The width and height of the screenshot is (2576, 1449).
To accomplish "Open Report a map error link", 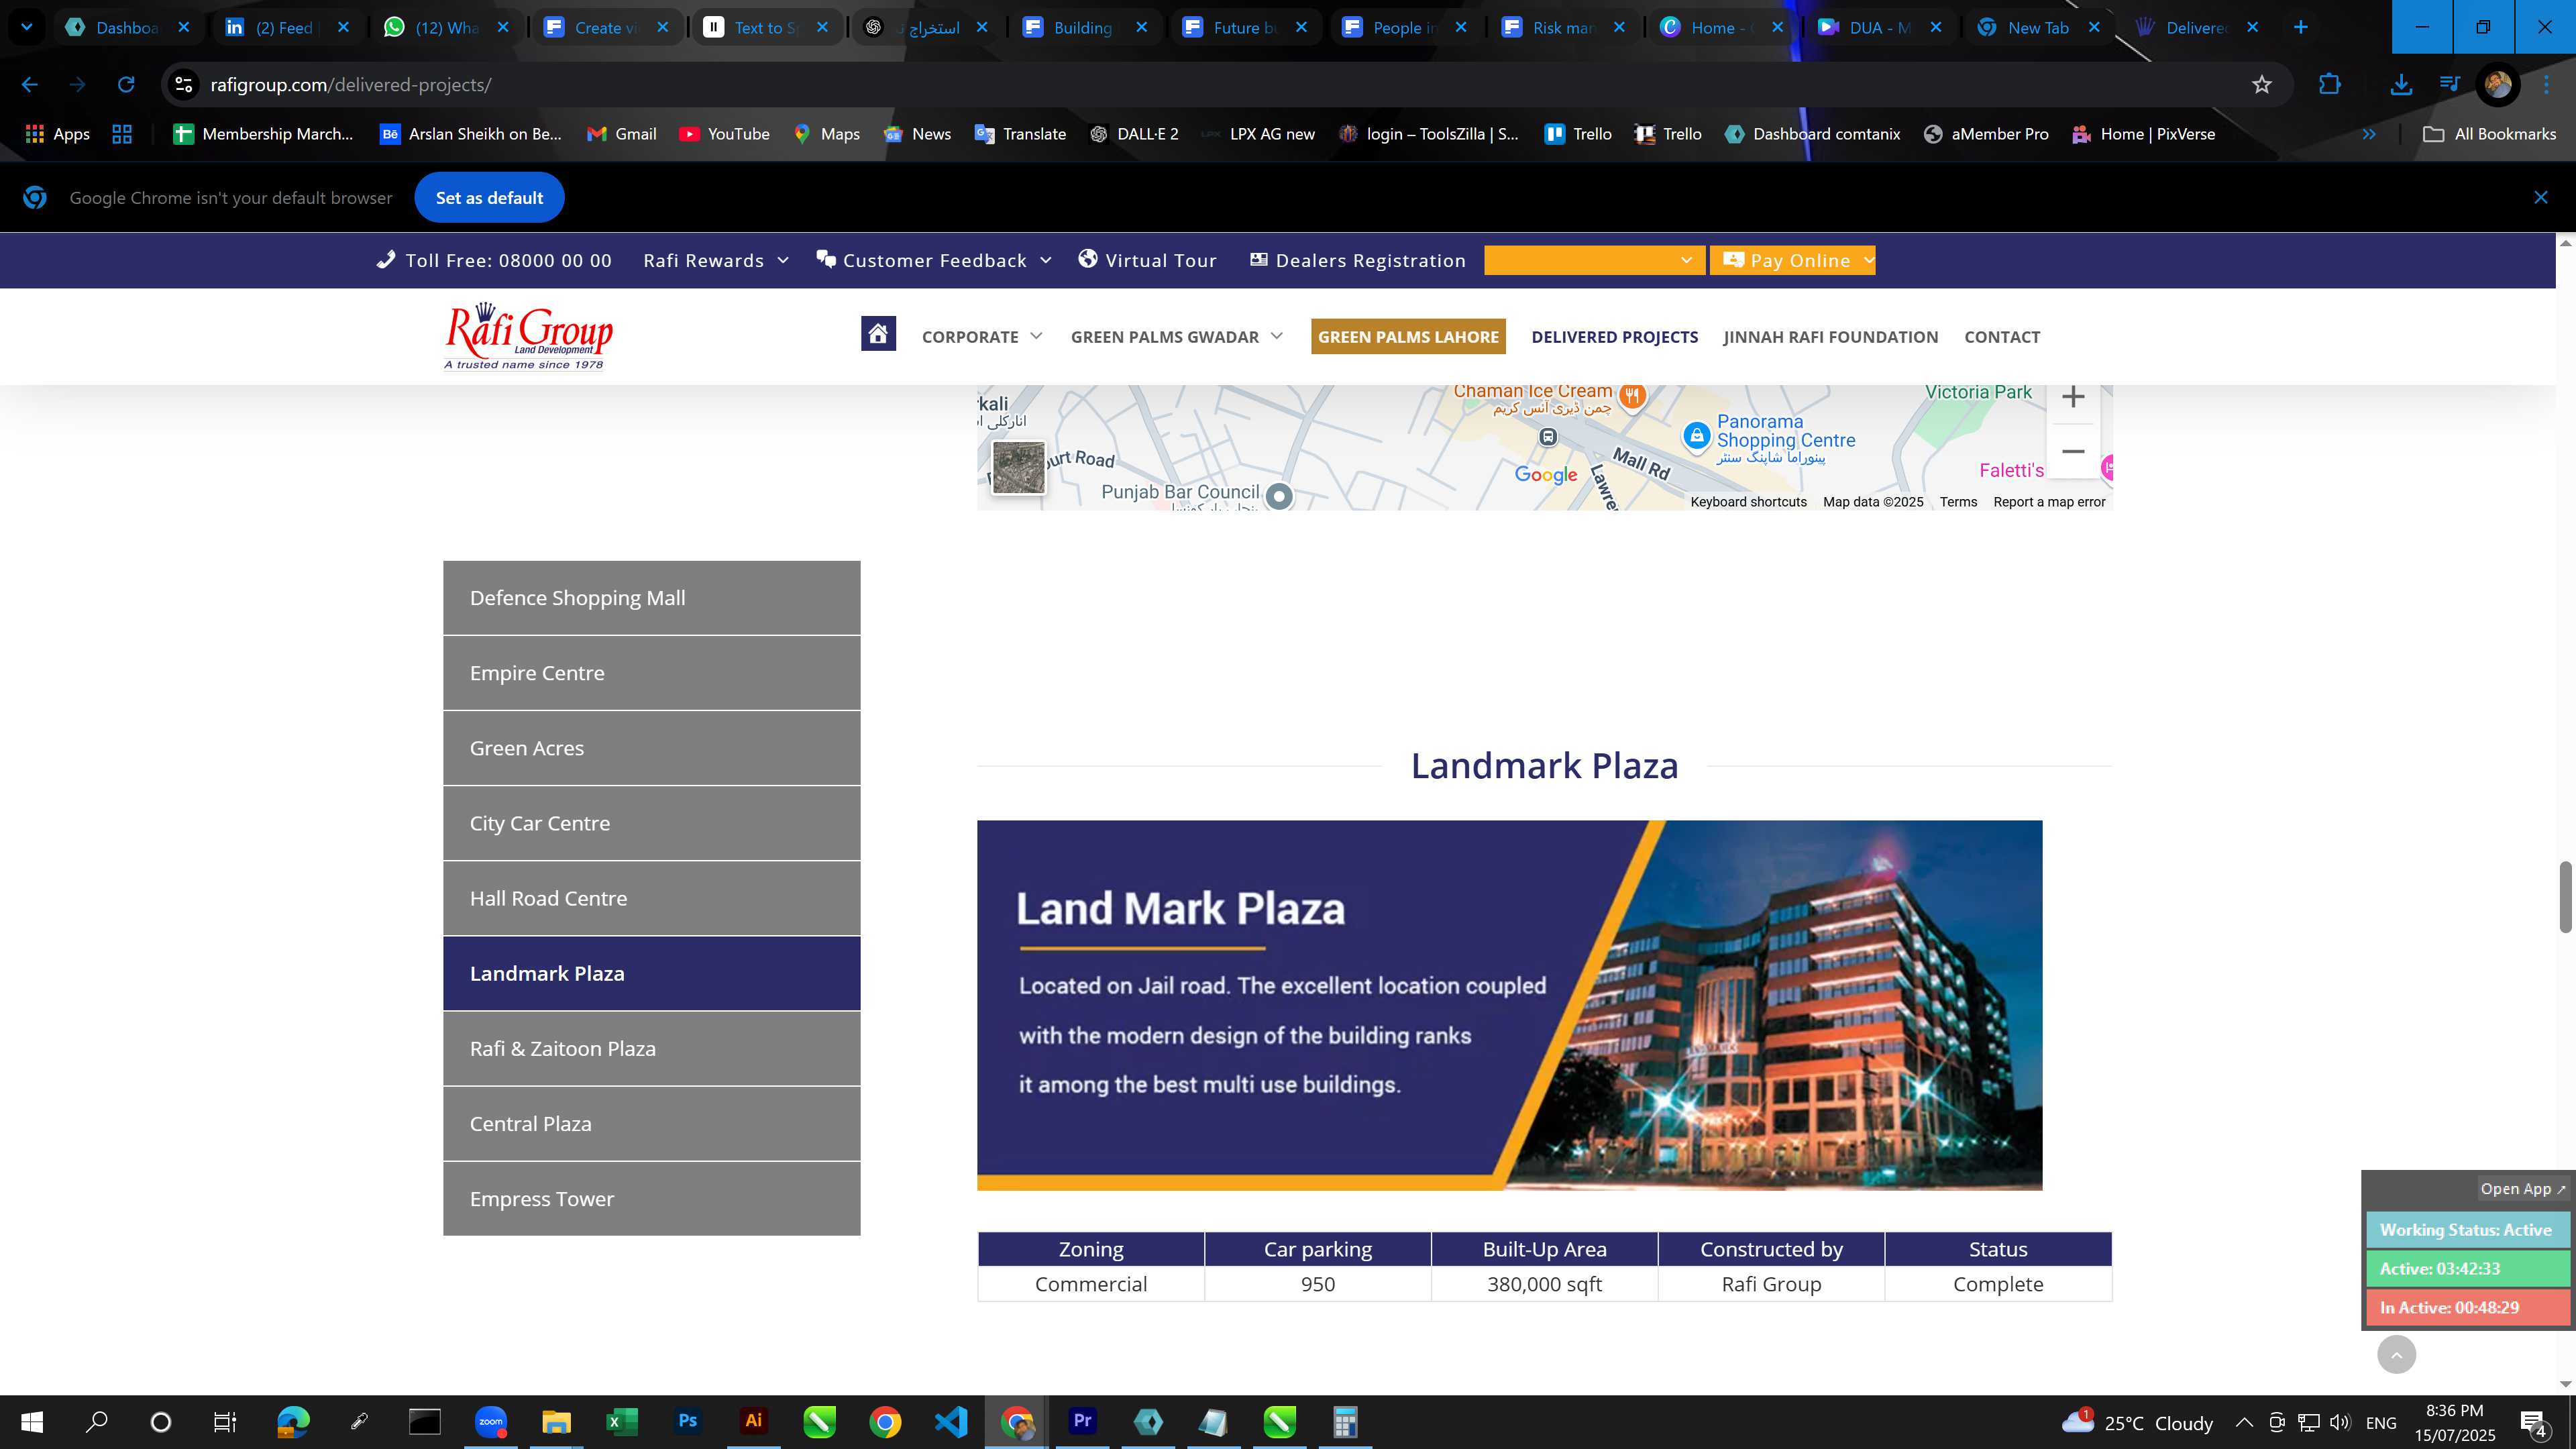I will coord(2049,502).
